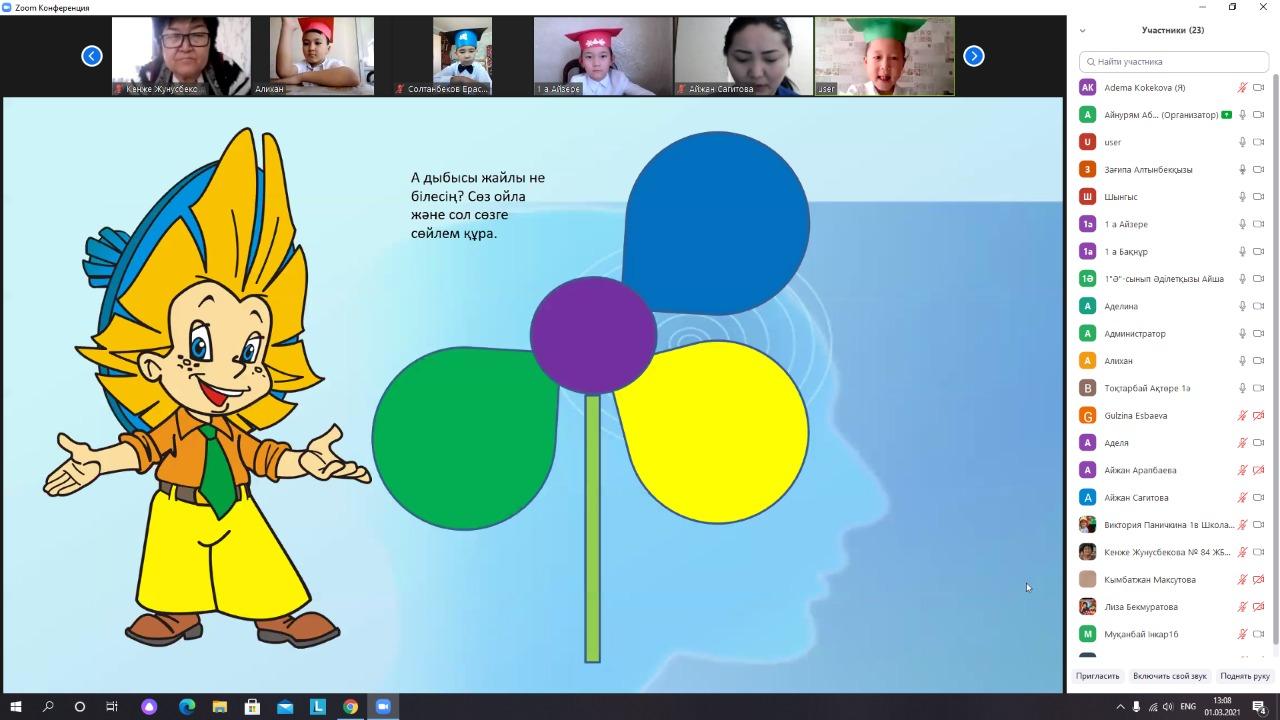Select participant Администратор in the list
Screen dimensions: 1280x720
pyautogui.click(x=1135, y=333)
